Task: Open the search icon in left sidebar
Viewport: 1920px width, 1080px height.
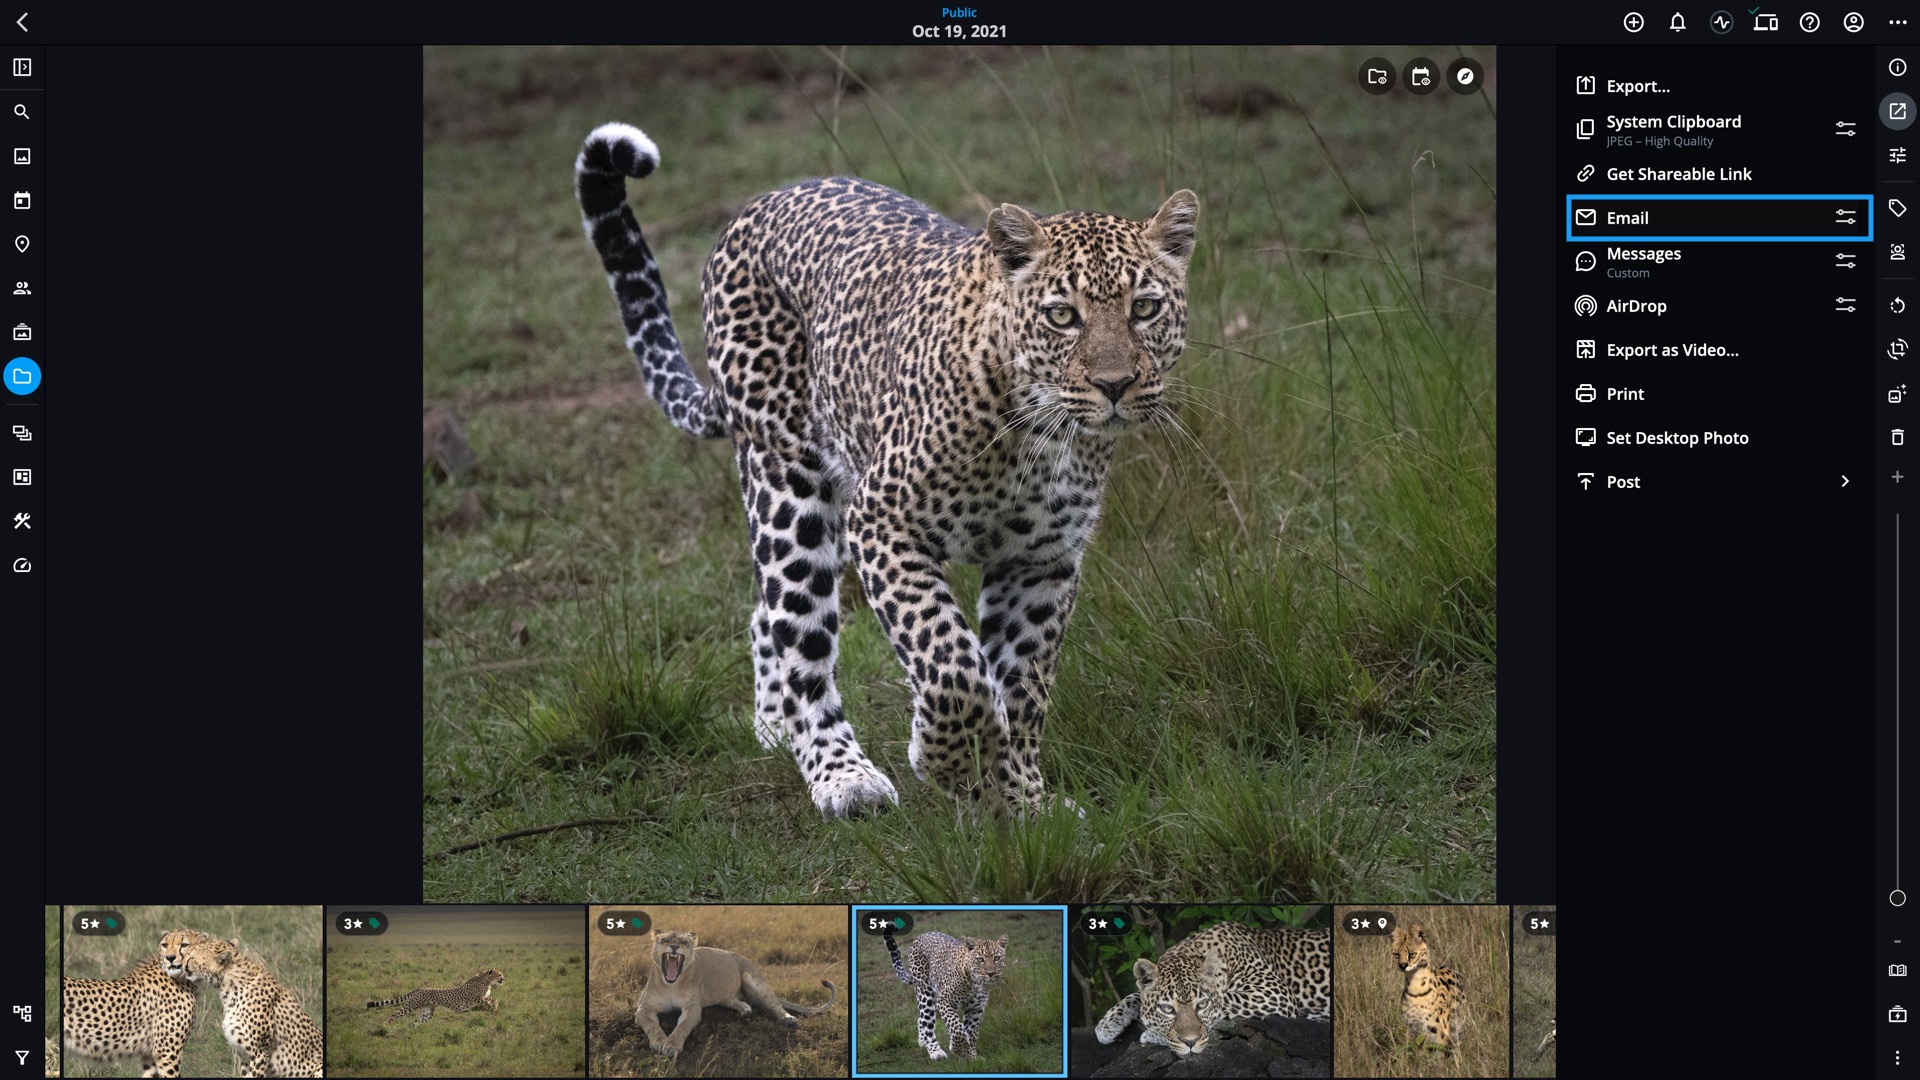Action: pos(22,112)
